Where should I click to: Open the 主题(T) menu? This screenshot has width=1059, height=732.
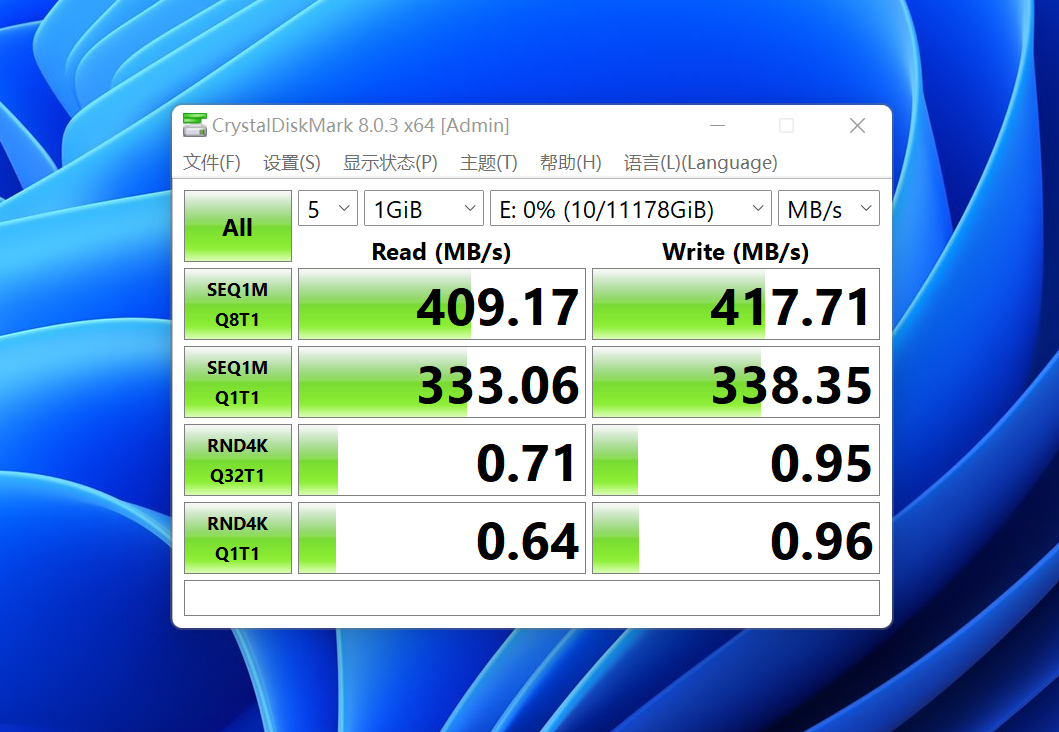[x=488, y=163]
